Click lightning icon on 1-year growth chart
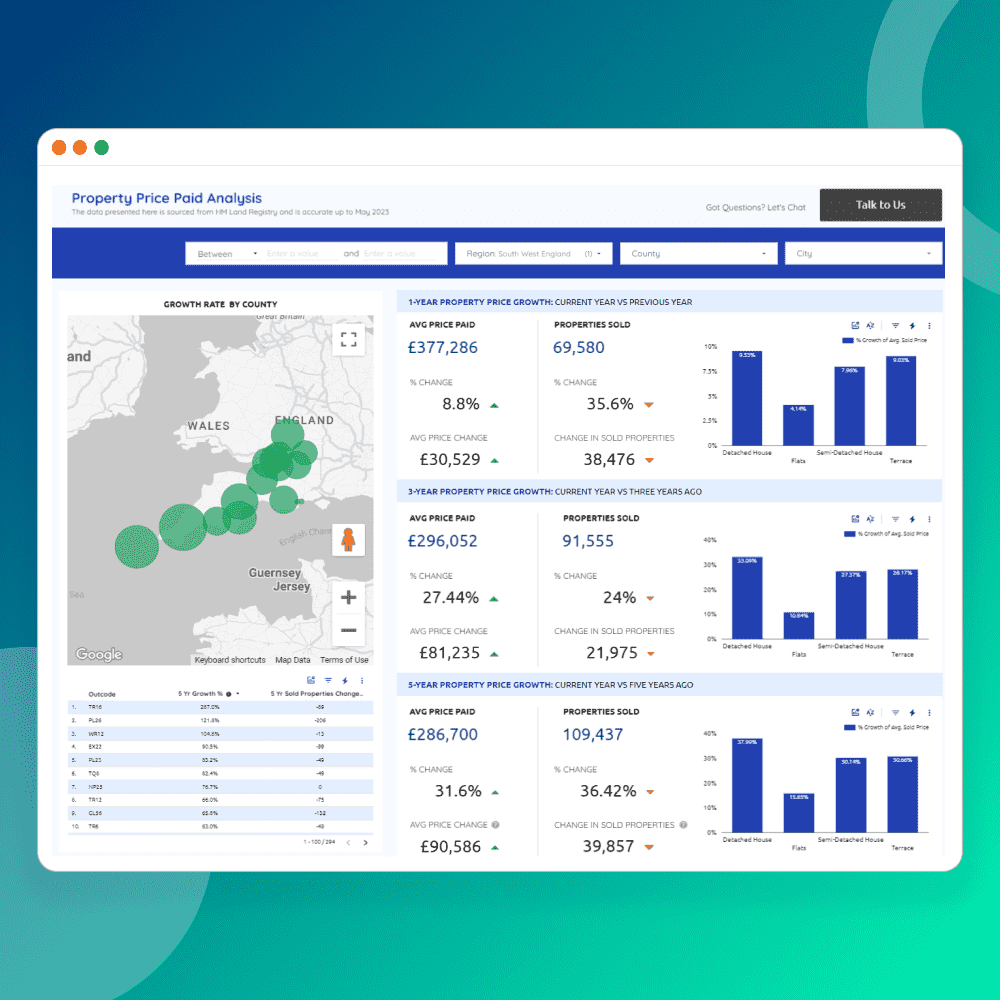The width and height of the screenshot is (1000, 1000). tap(912, 325)
